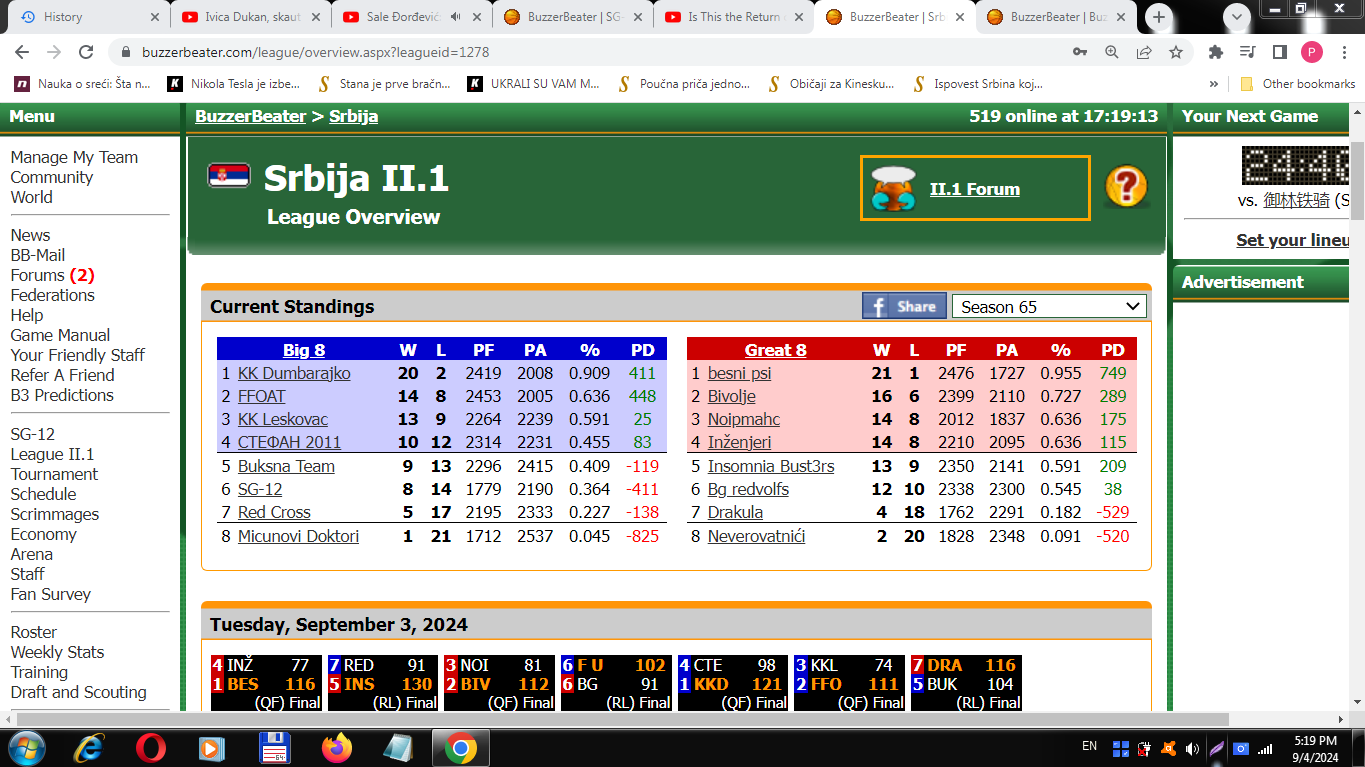Launch Internet Explorer from the taskbar
The width and height of the screenshot is (1365, 767).
pyautogui.click(x=90, y=747)
